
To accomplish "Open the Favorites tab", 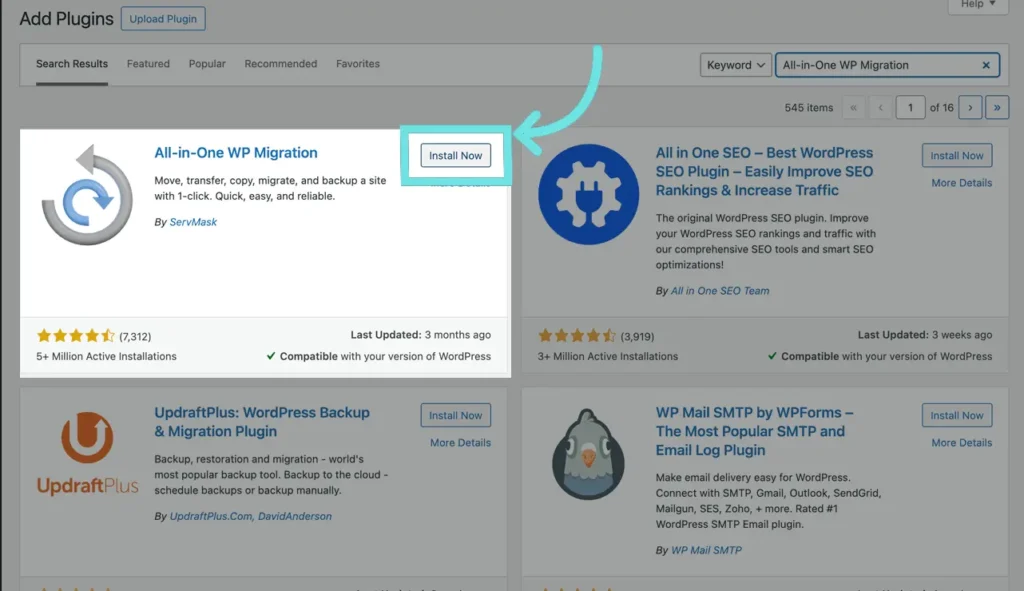I will (358, 64).
